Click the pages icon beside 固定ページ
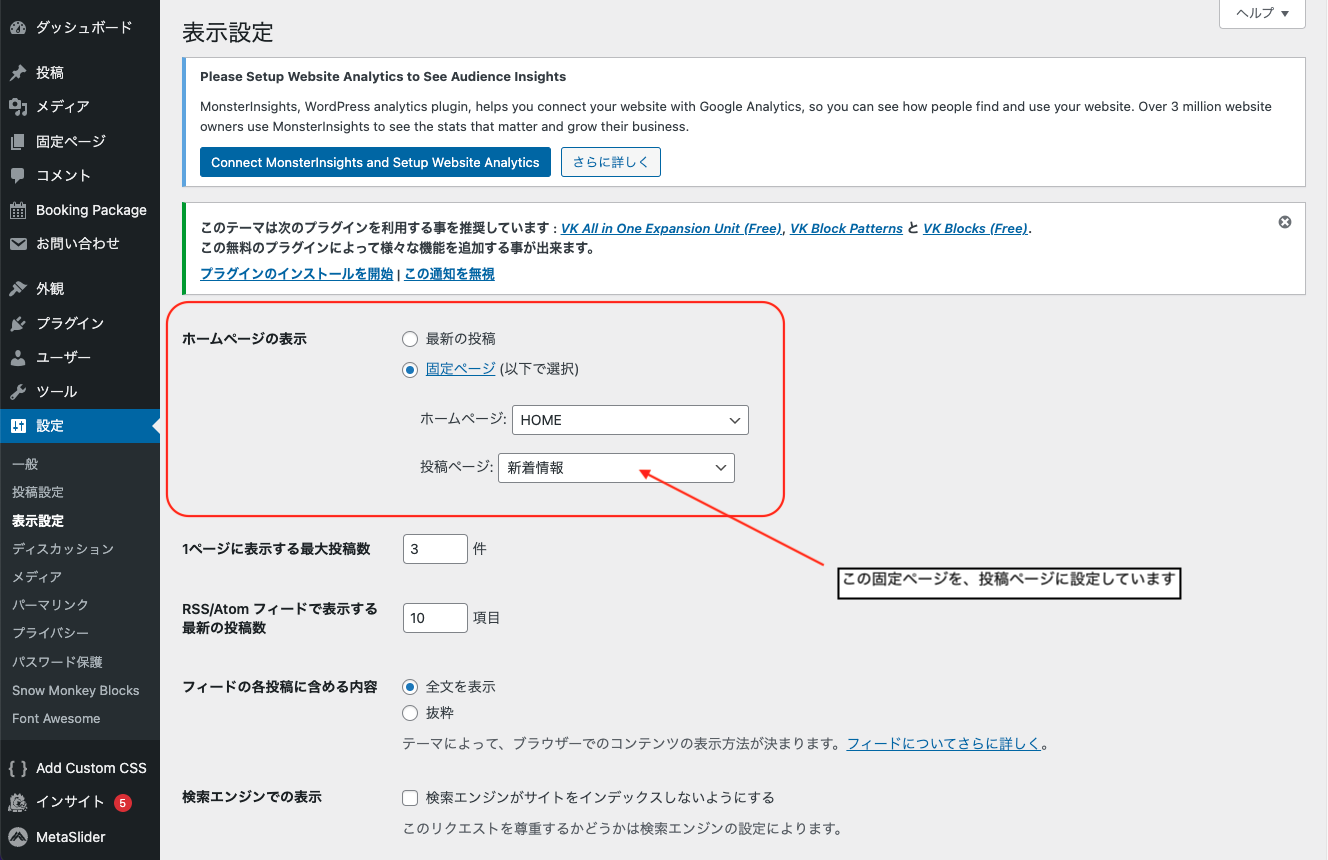 point(18,142)
